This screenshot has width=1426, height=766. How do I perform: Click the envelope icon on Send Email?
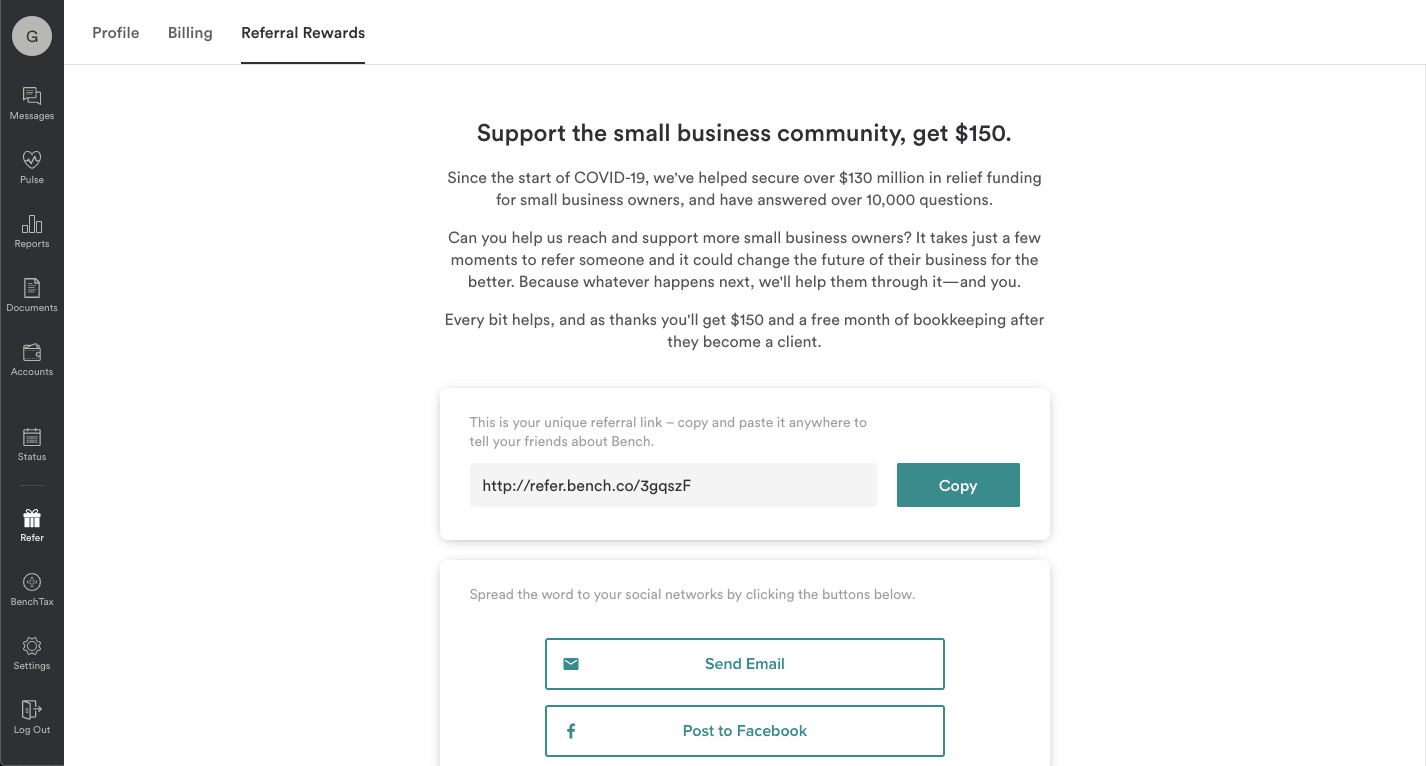tap(571, 663)
